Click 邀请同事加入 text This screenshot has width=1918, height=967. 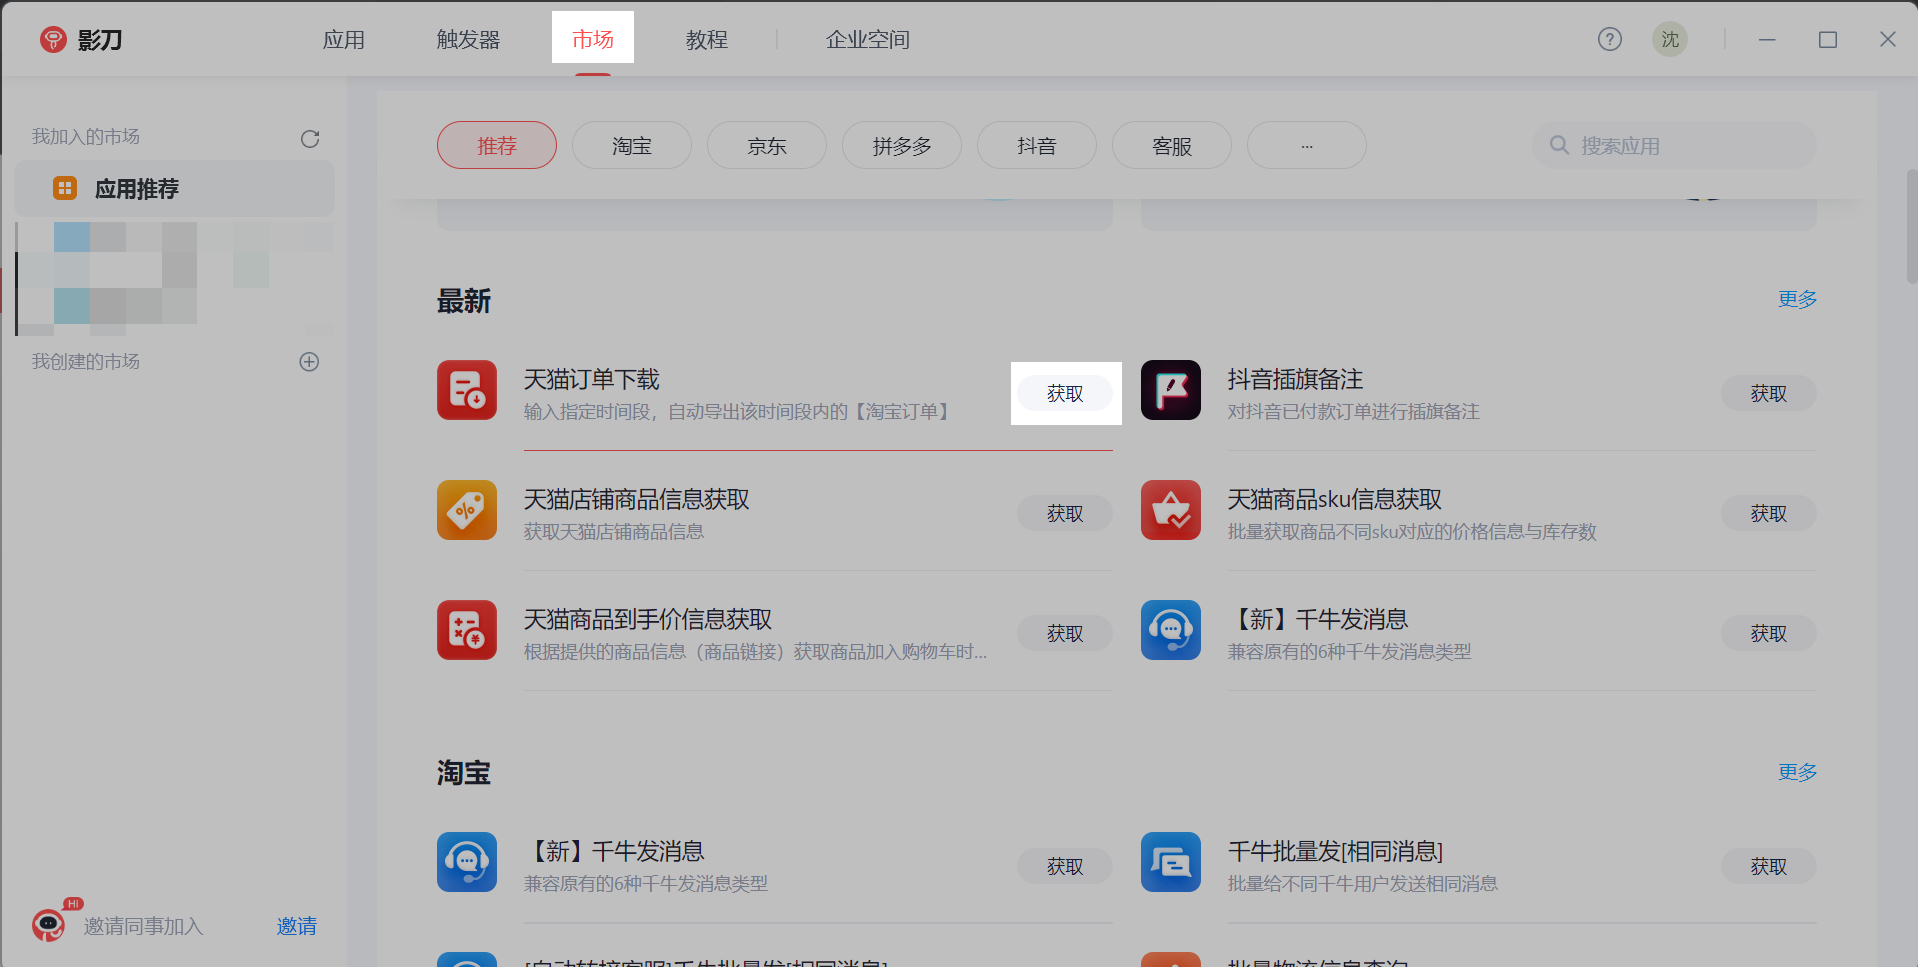144,926
